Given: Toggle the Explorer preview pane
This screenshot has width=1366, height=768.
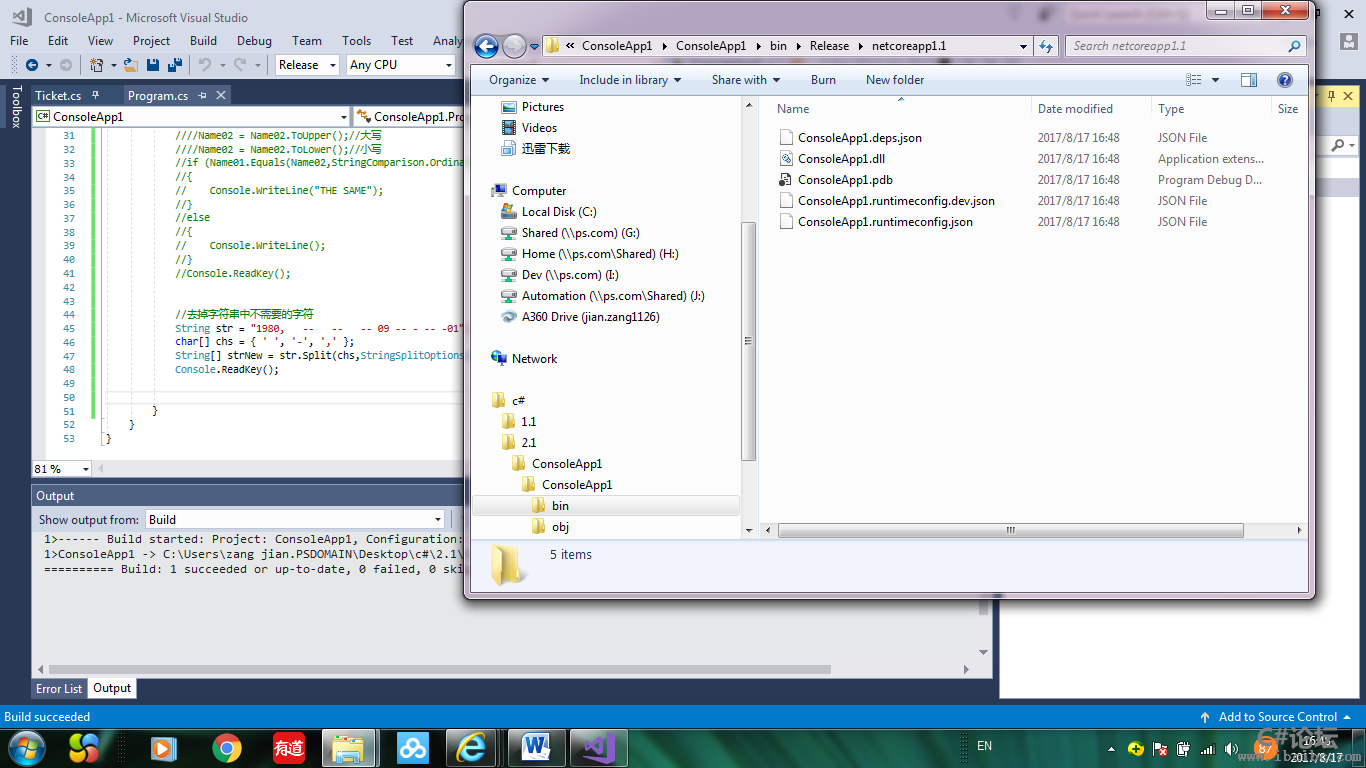Looking at the screenshot, I should [x=1249, y=80].
